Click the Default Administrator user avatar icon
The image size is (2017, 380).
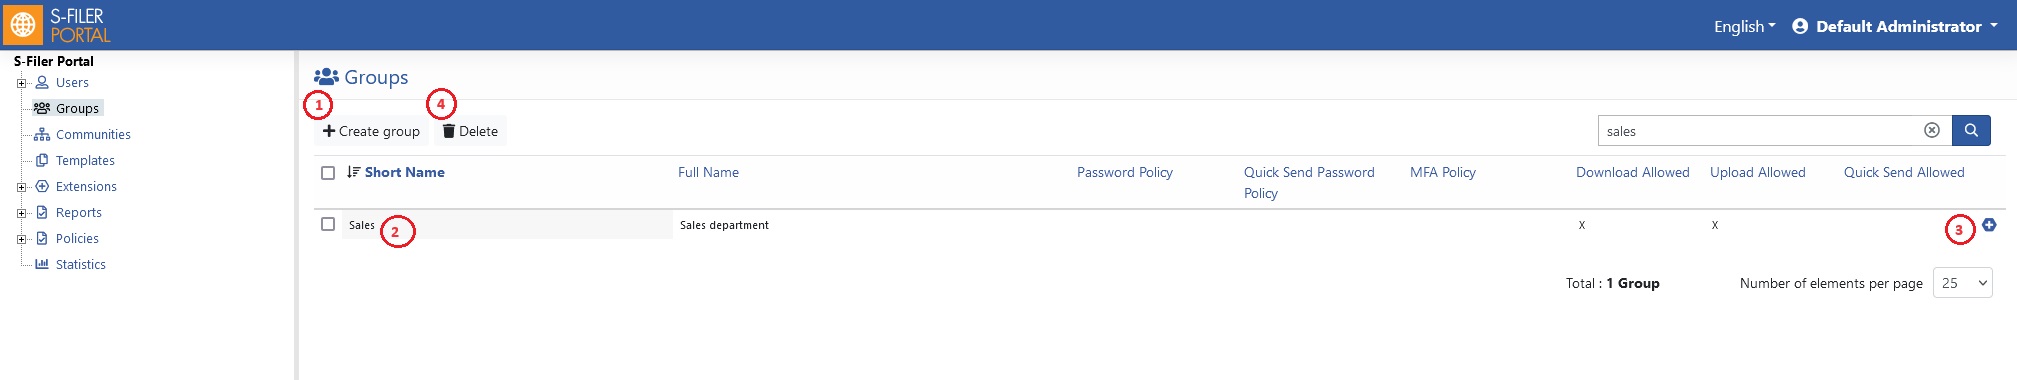point(1800,26)
